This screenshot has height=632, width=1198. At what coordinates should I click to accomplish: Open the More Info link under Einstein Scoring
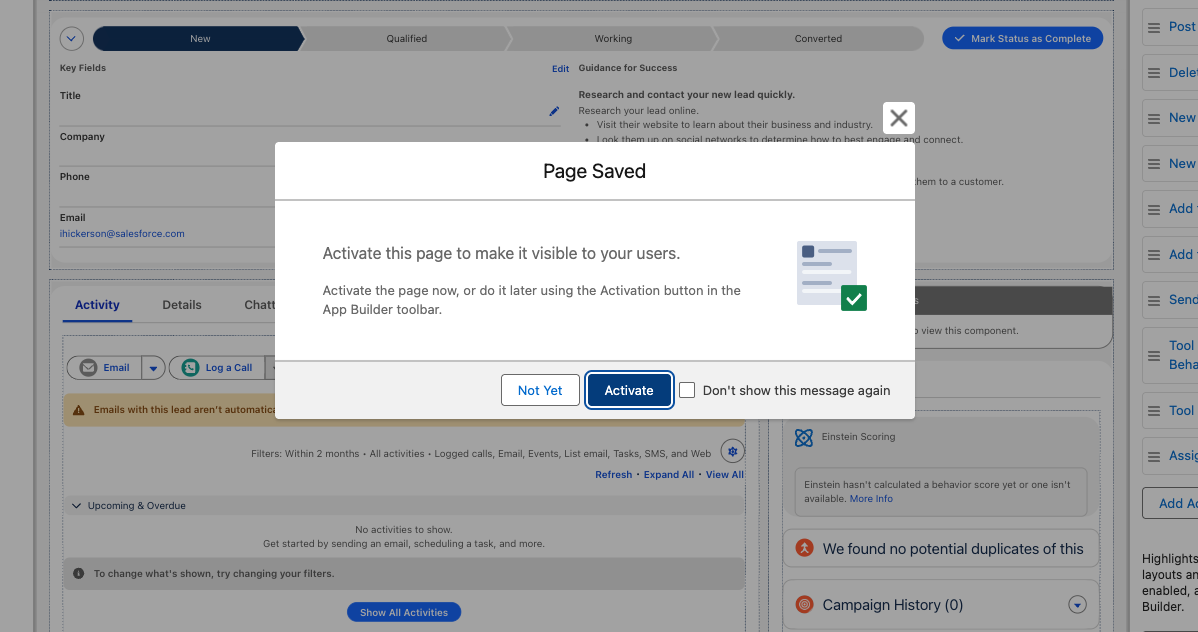(x=871, y=499)
